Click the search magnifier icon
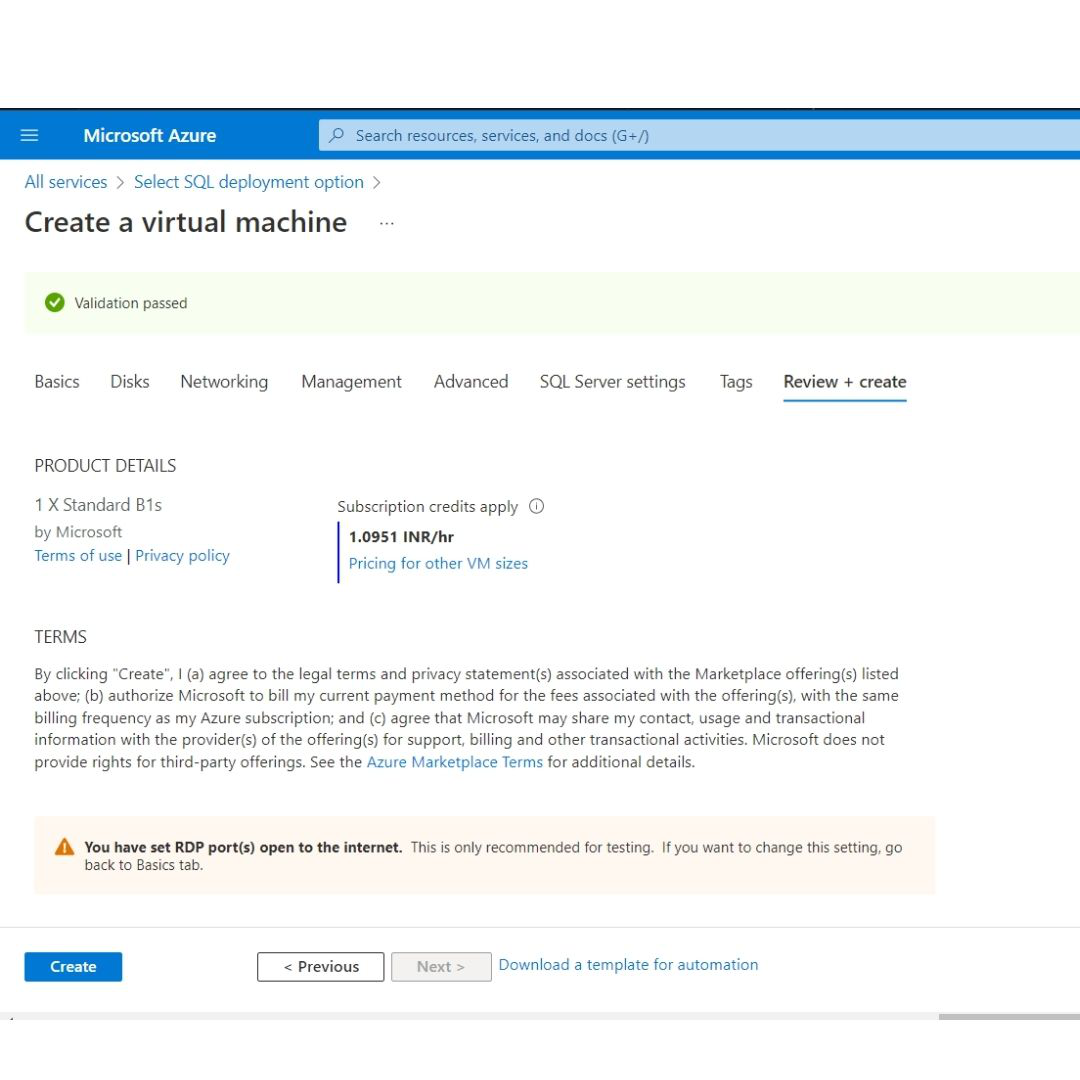 336,135
